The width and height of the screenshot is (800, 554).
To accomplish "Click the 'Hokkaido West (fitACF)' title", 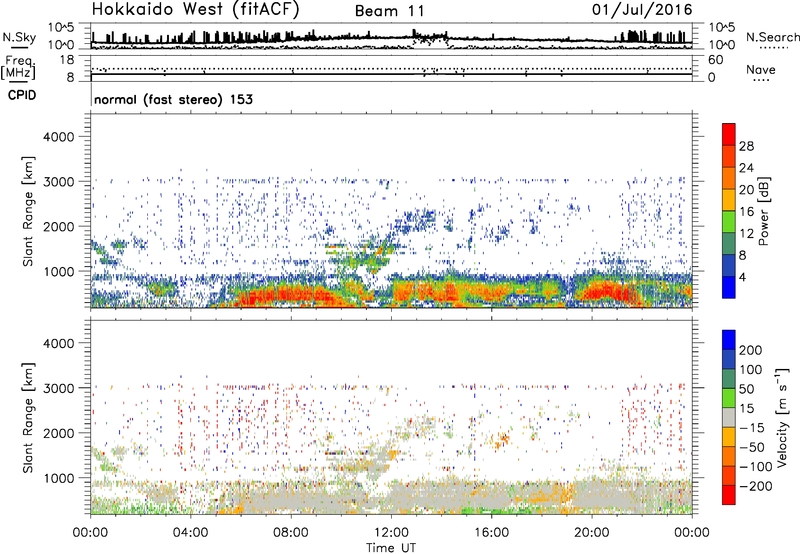I will tap(195, 10).
